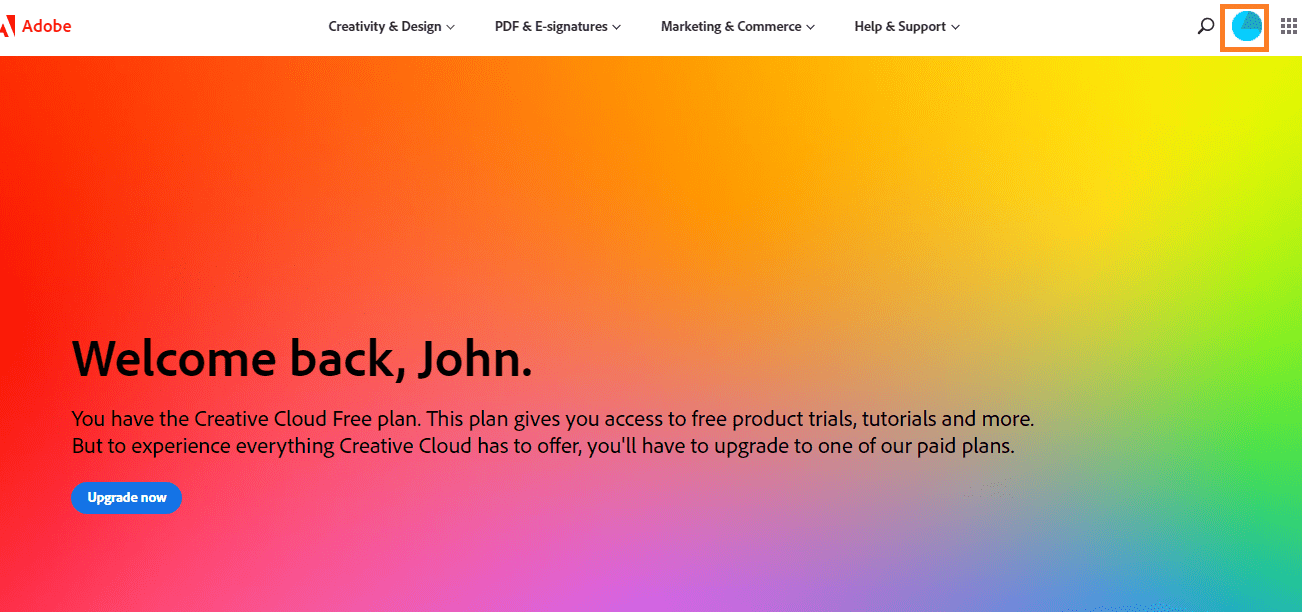
Task: Click the red Adobe 'A' mark
Action: [x=10, y=25]
